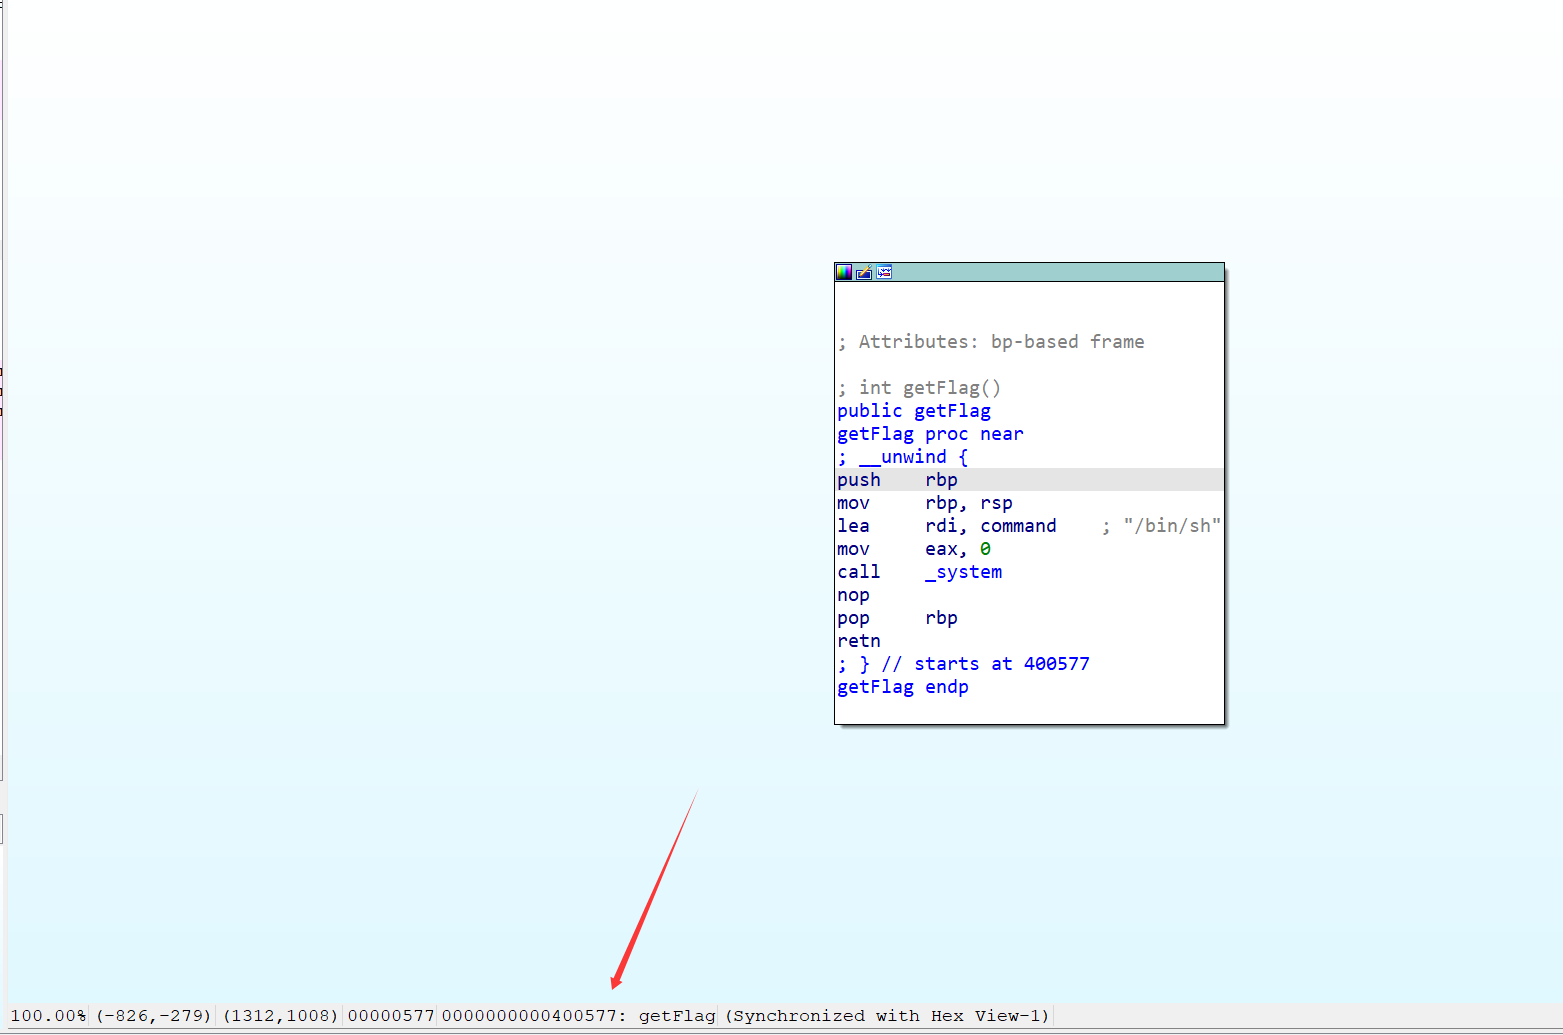This screenshot has width=1563, height=1035.
Task: Click the (-826,-279) position indicator
Action: [x=152, y=1015]
